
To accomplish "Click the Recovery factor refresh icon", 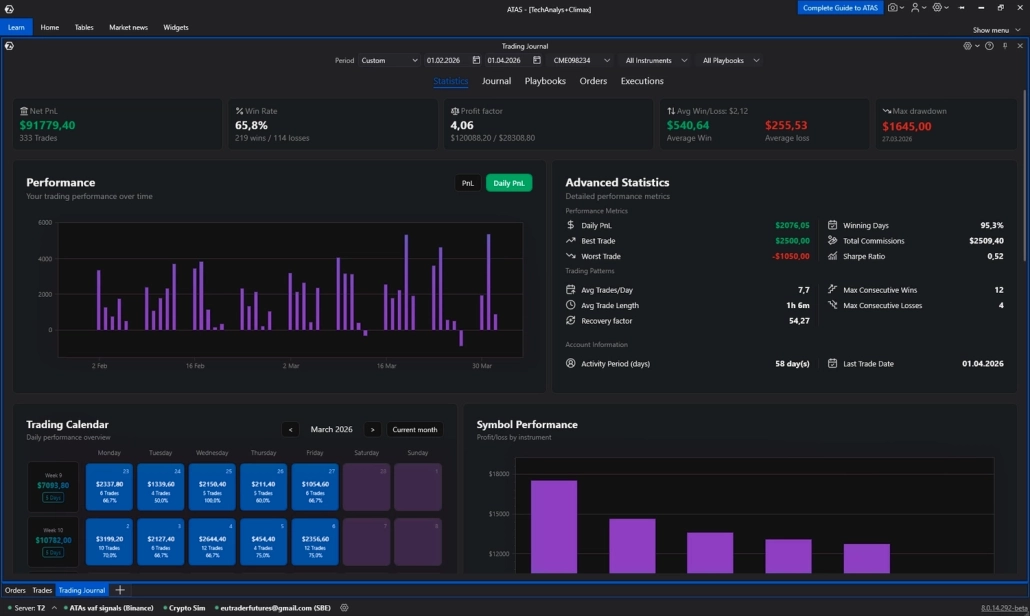I will tap(570, 320).
